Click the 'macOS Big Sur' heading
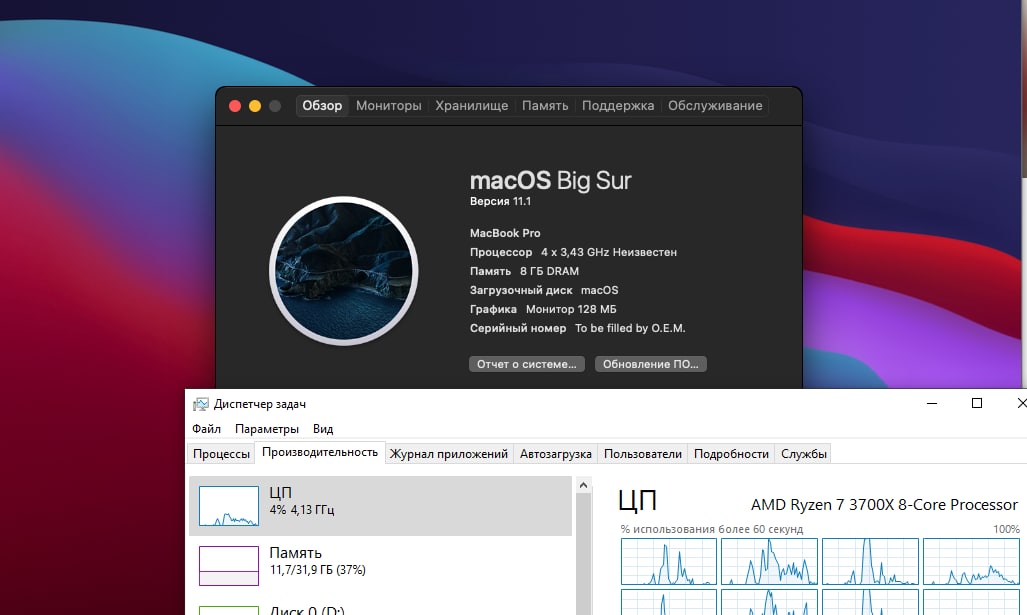 pyautogui.click(x=550, y=180)
